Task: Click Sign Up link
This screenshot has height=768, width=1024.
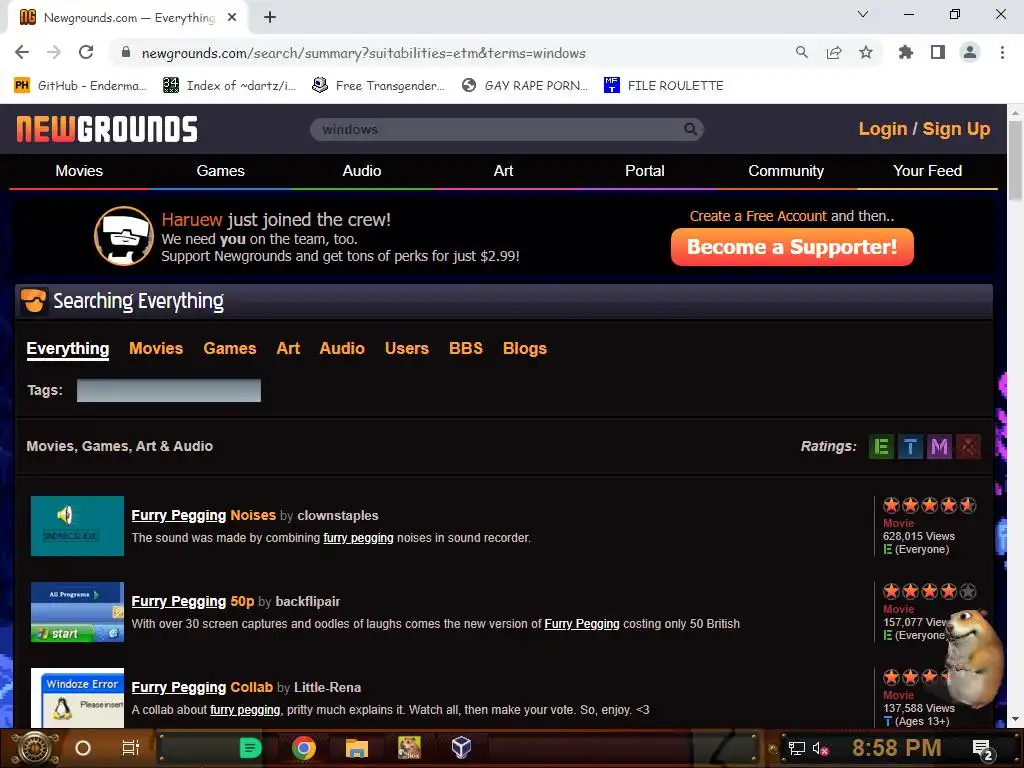Action: coord(956,129)
